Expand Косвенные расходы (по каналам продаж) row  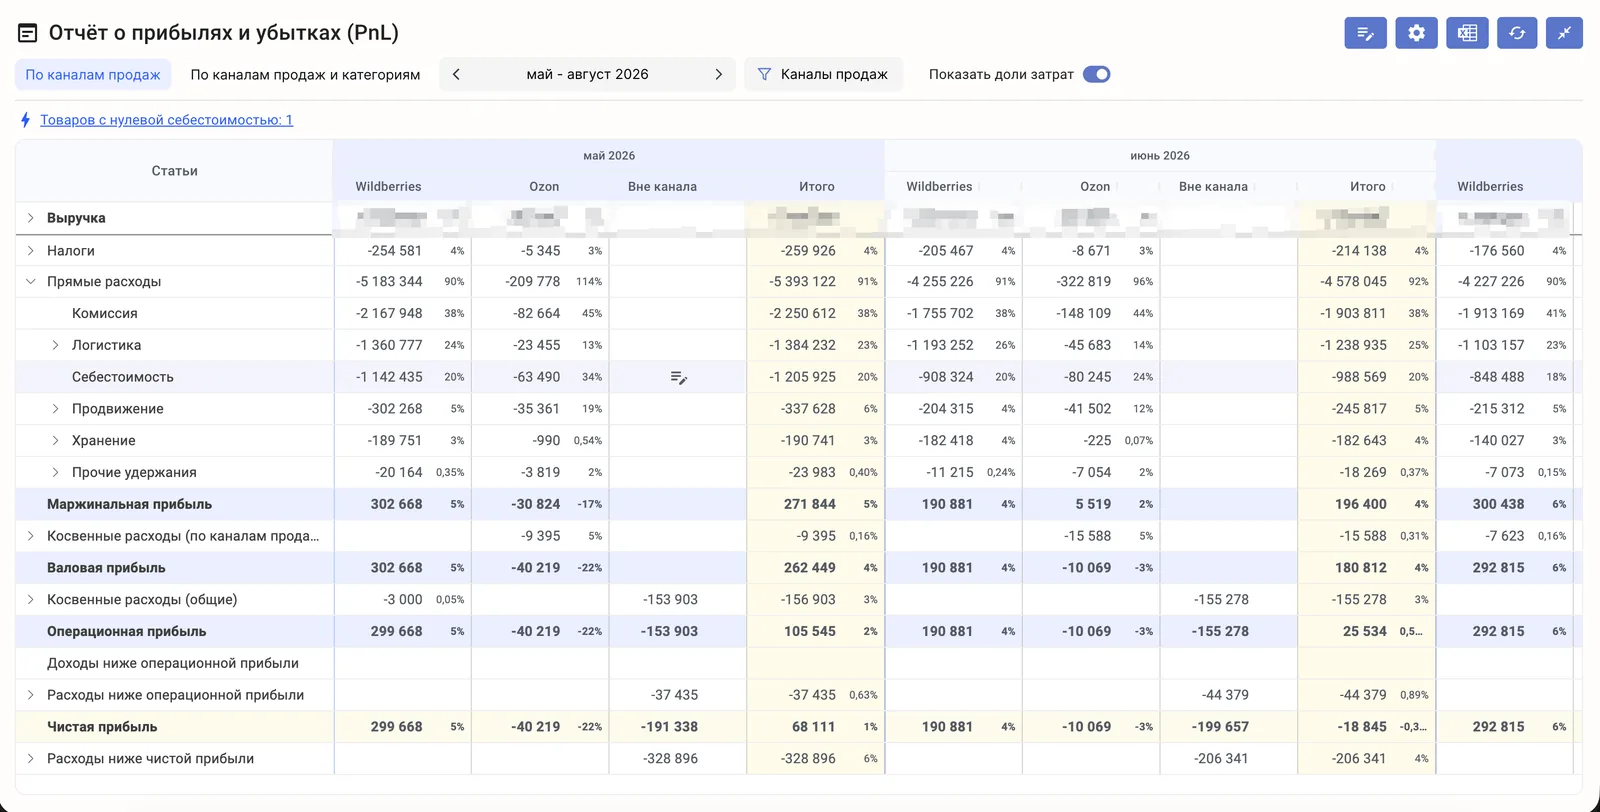30,536
